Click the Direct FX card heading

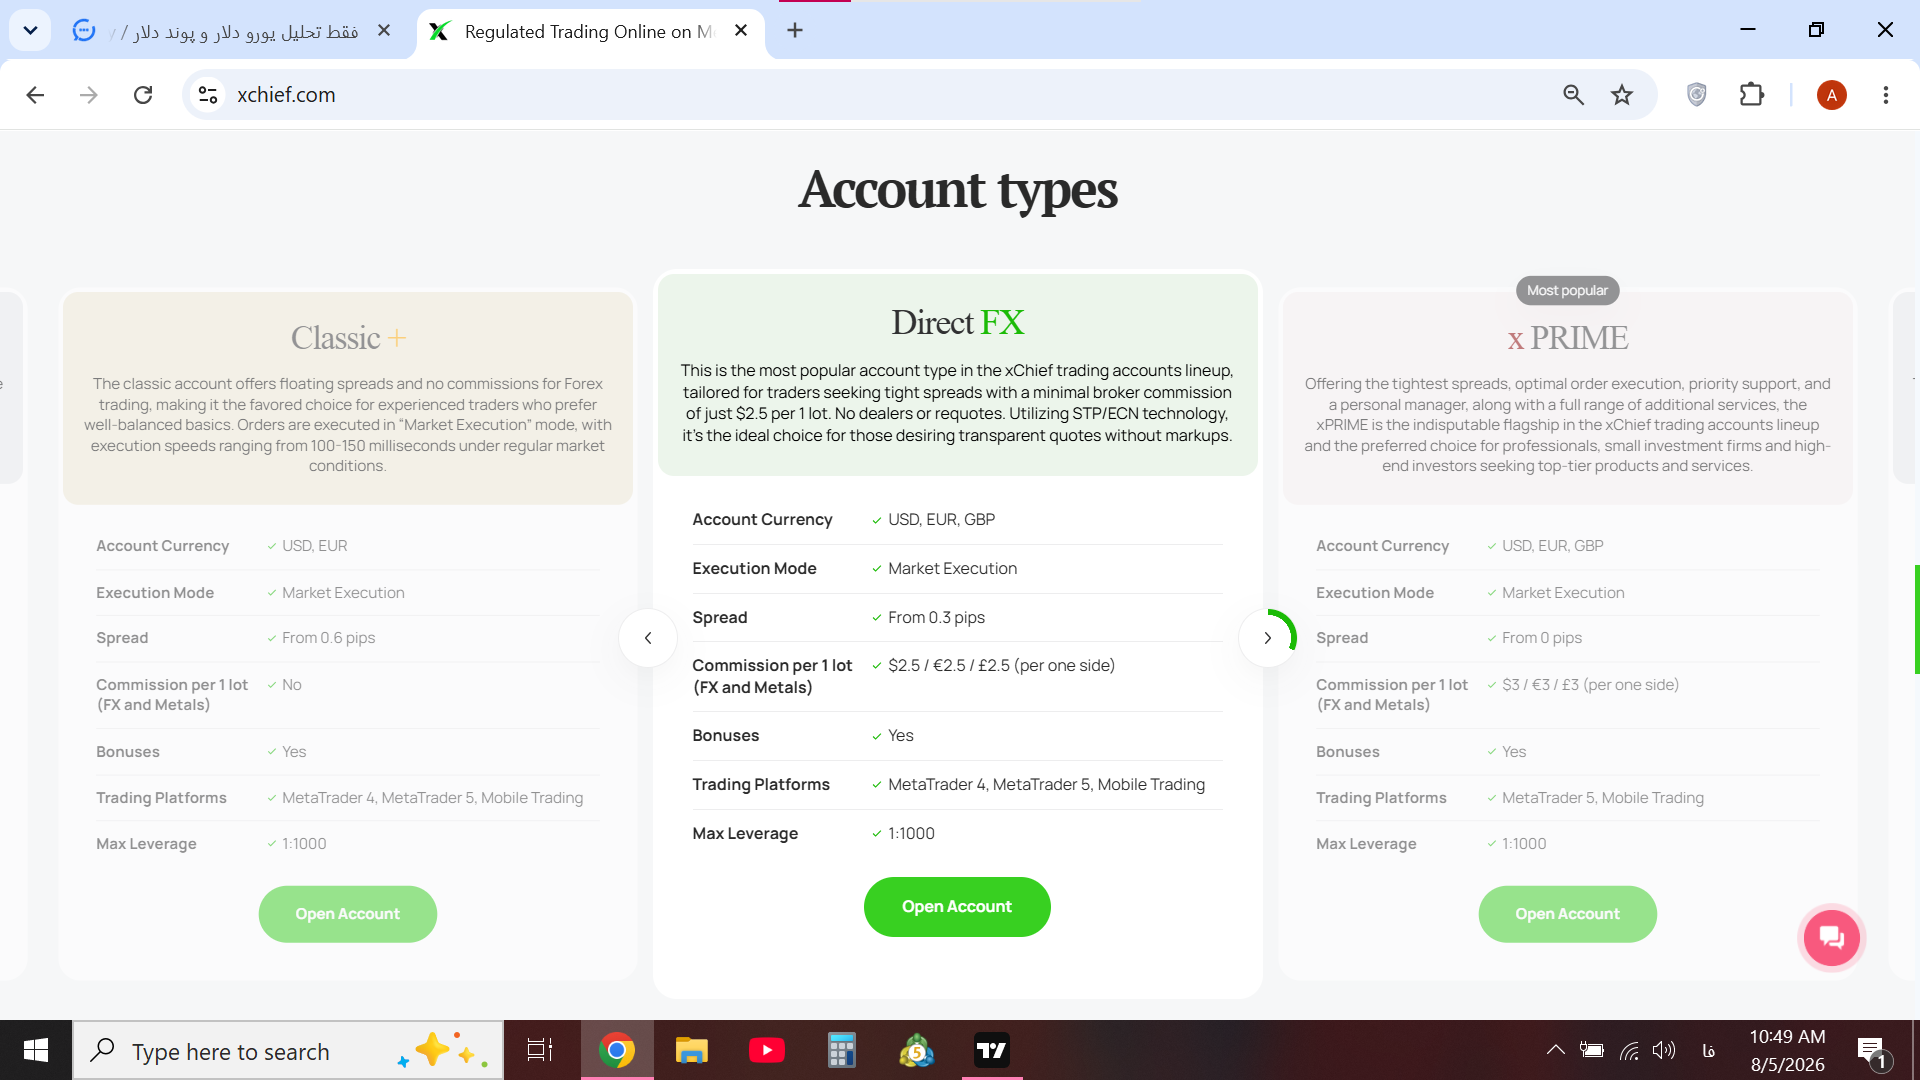(x=957, y=322)
